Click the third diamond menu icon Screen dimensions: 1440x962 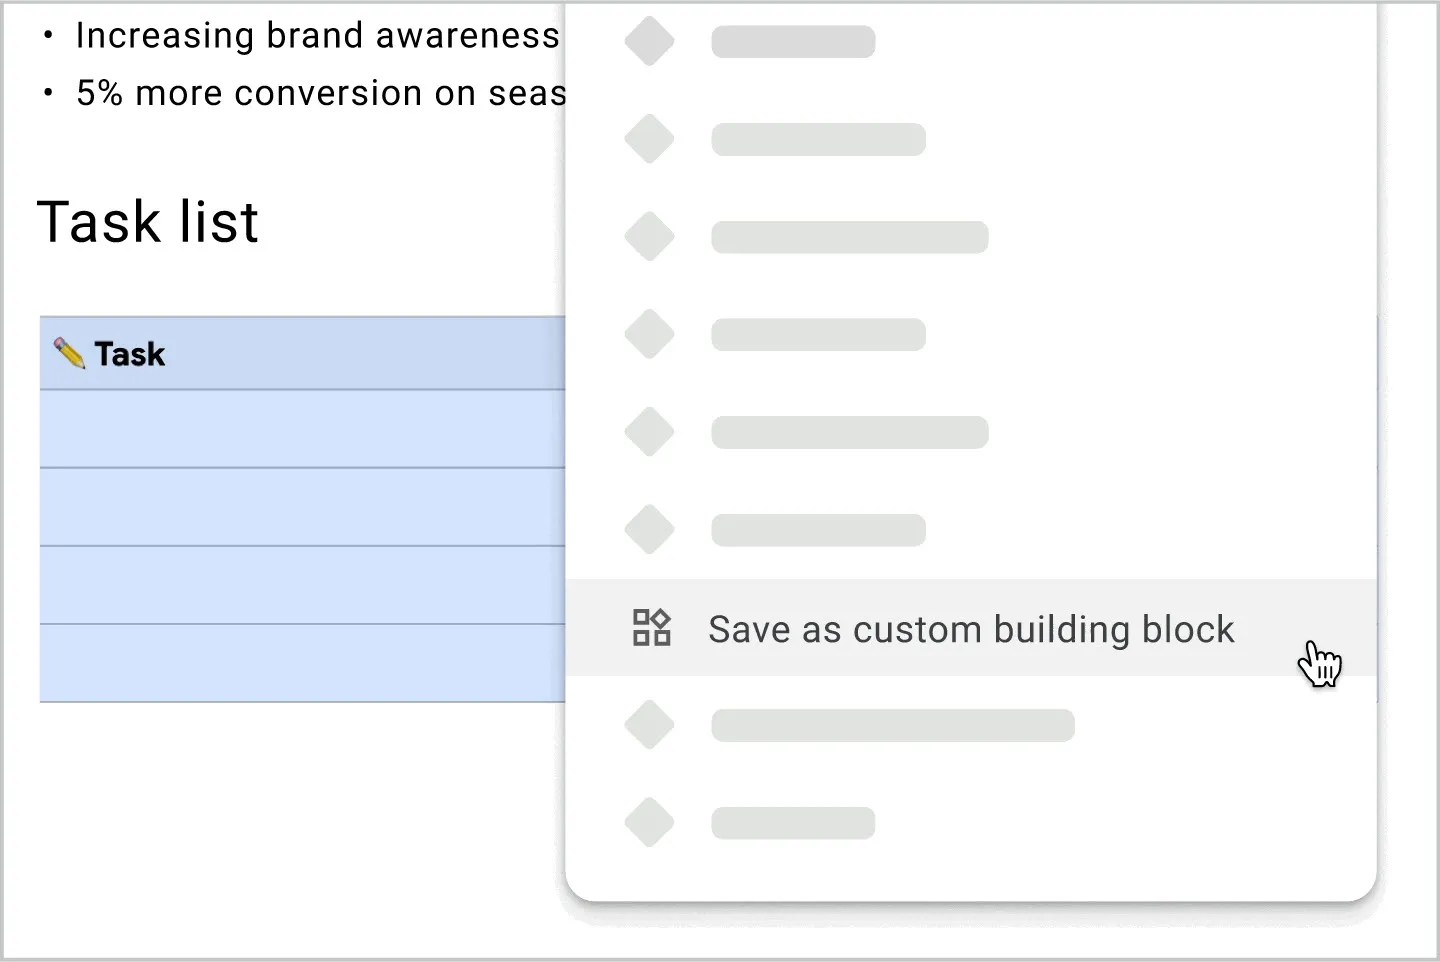649,236
